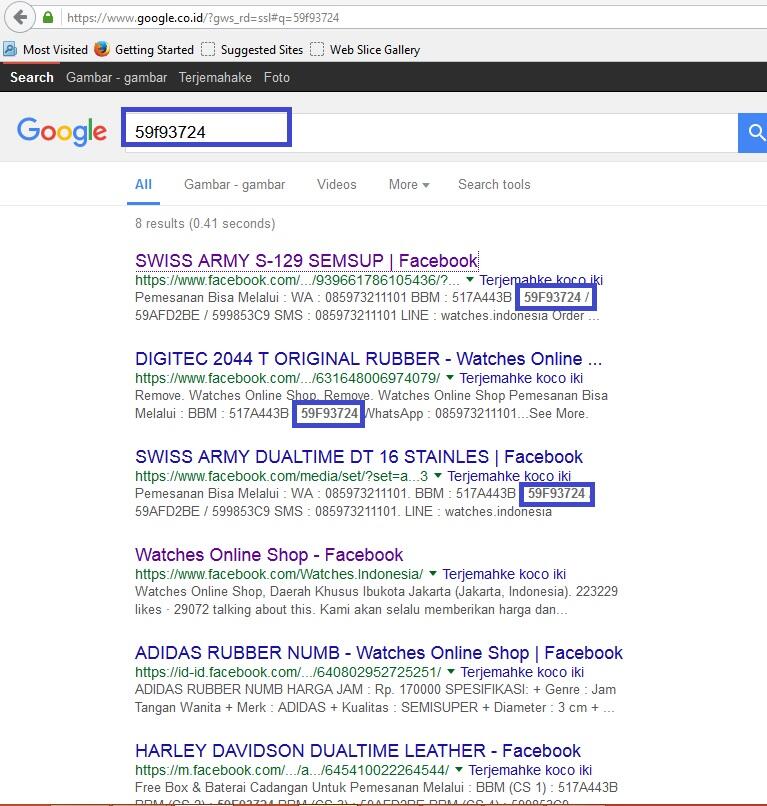Open Watches Online Shop - Facebook result
This screenshot has width=767, height=806.
coord(269,555)
